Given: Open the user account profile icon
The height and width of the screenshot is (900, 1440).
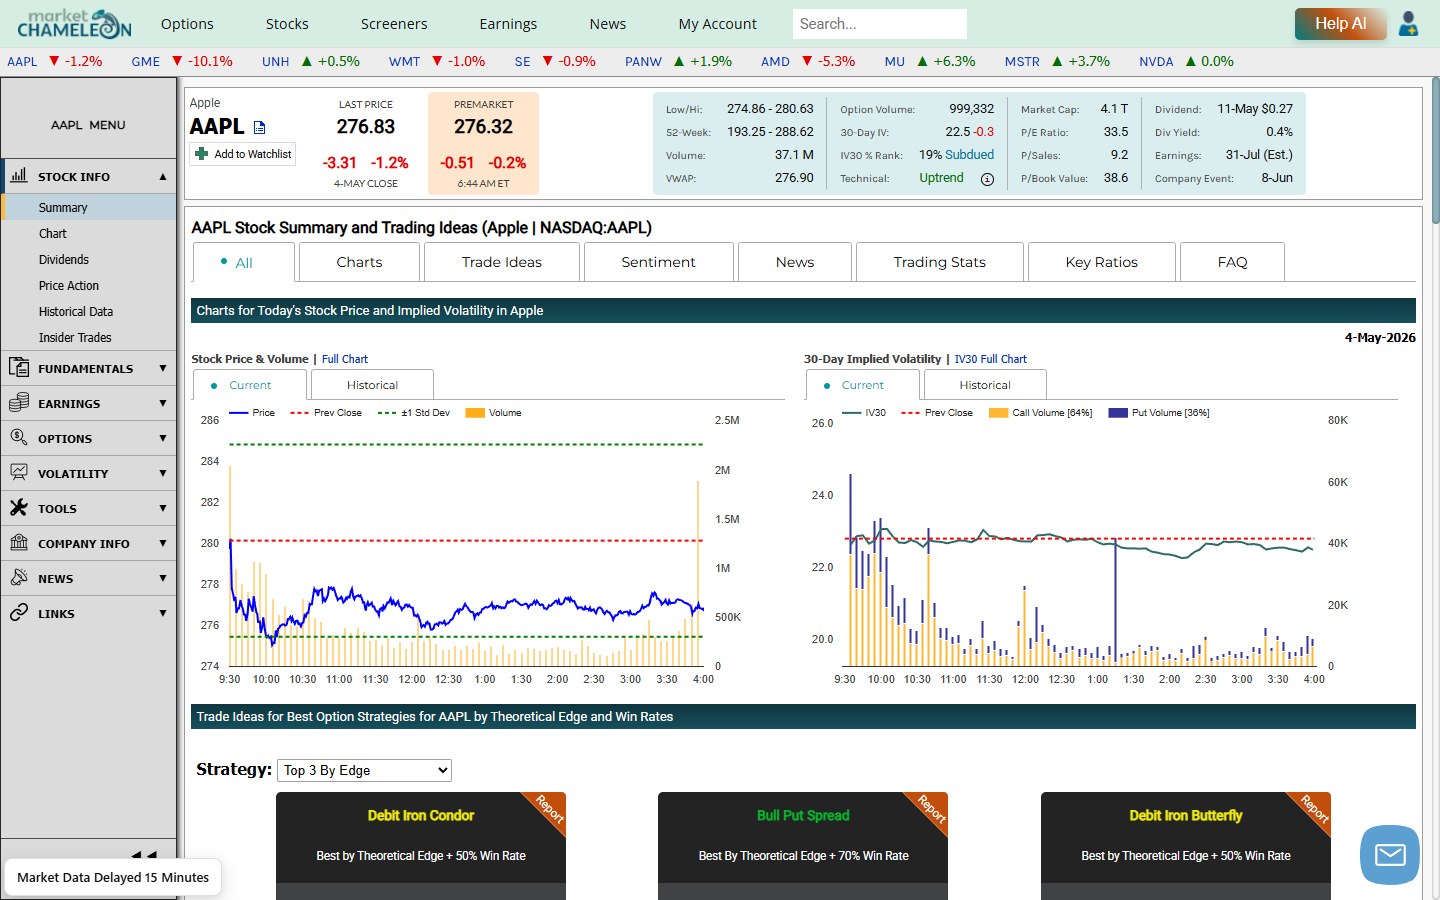Looking at the screenshot, I should 1408,23.
